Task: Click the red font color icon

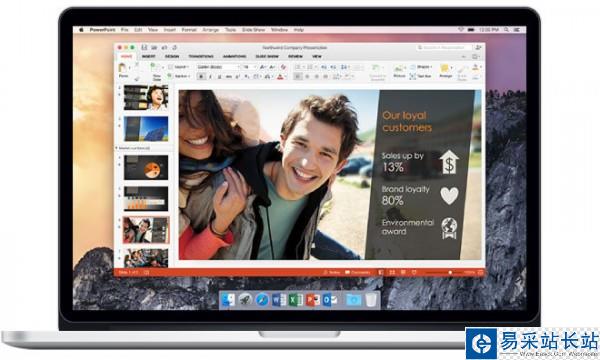Action: (x=280, y=77)
